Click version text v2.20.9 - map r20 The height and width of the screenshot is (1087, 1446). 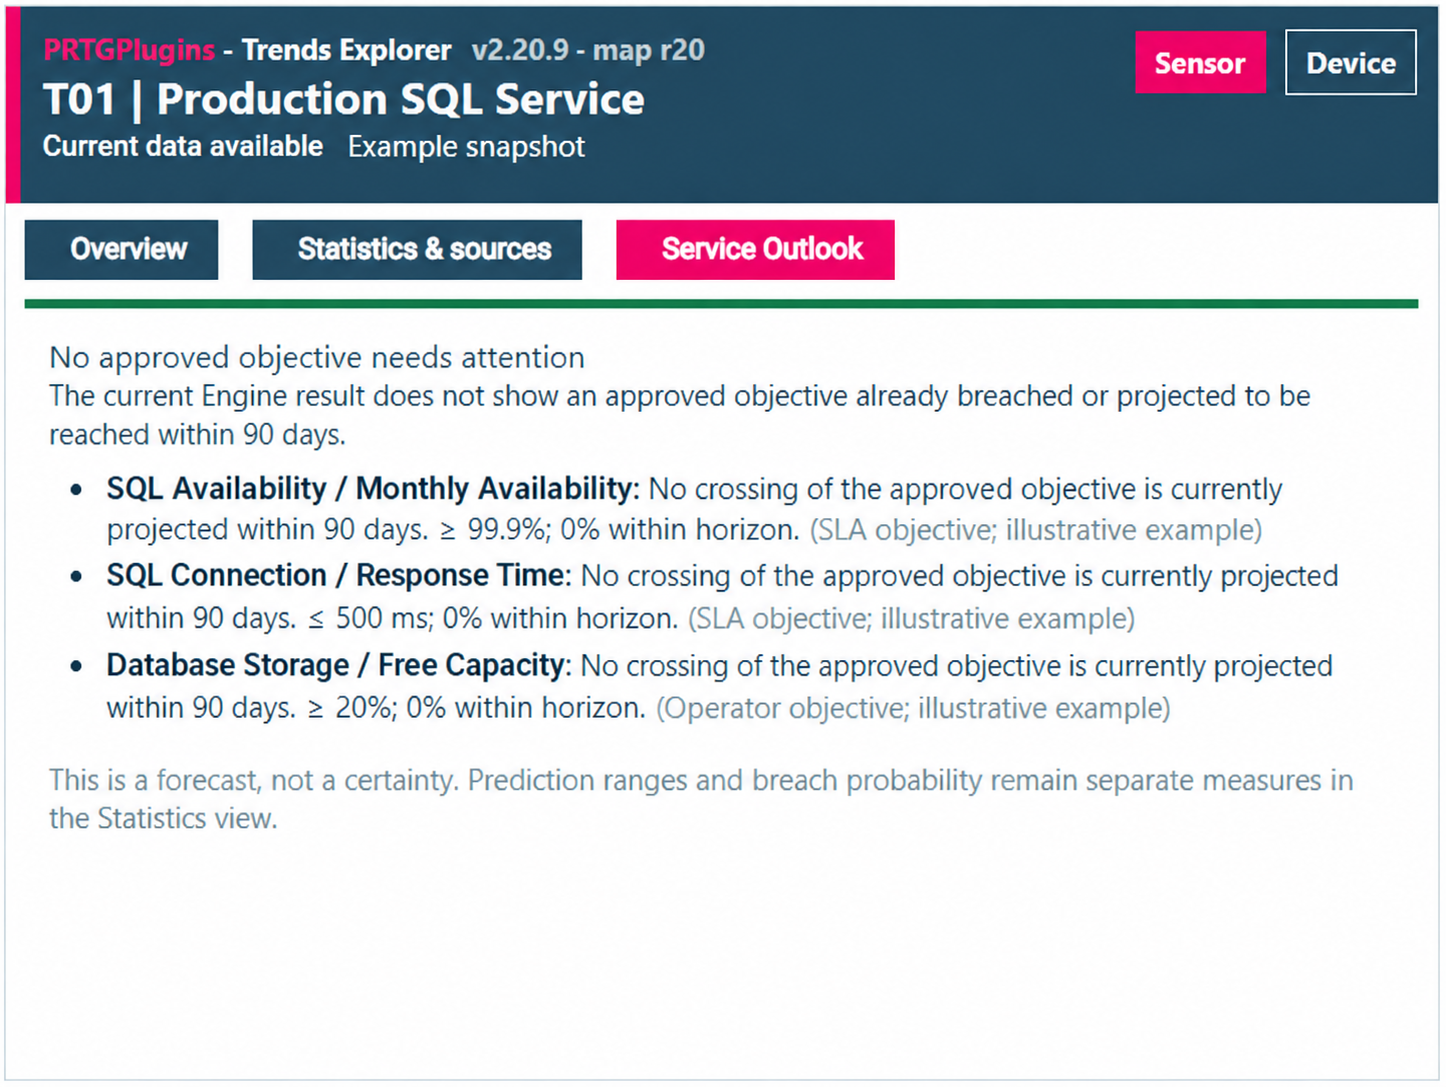588,50
